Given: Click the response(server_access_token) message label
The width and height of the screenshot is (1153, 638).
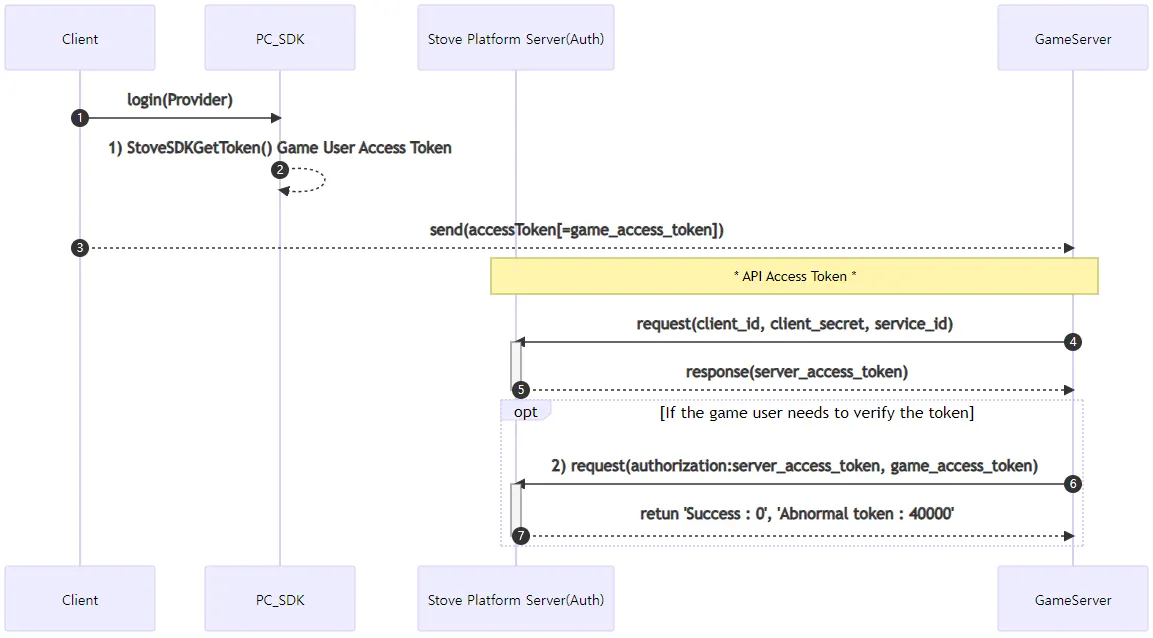Looking at the screenshot, I should [797, 372].
